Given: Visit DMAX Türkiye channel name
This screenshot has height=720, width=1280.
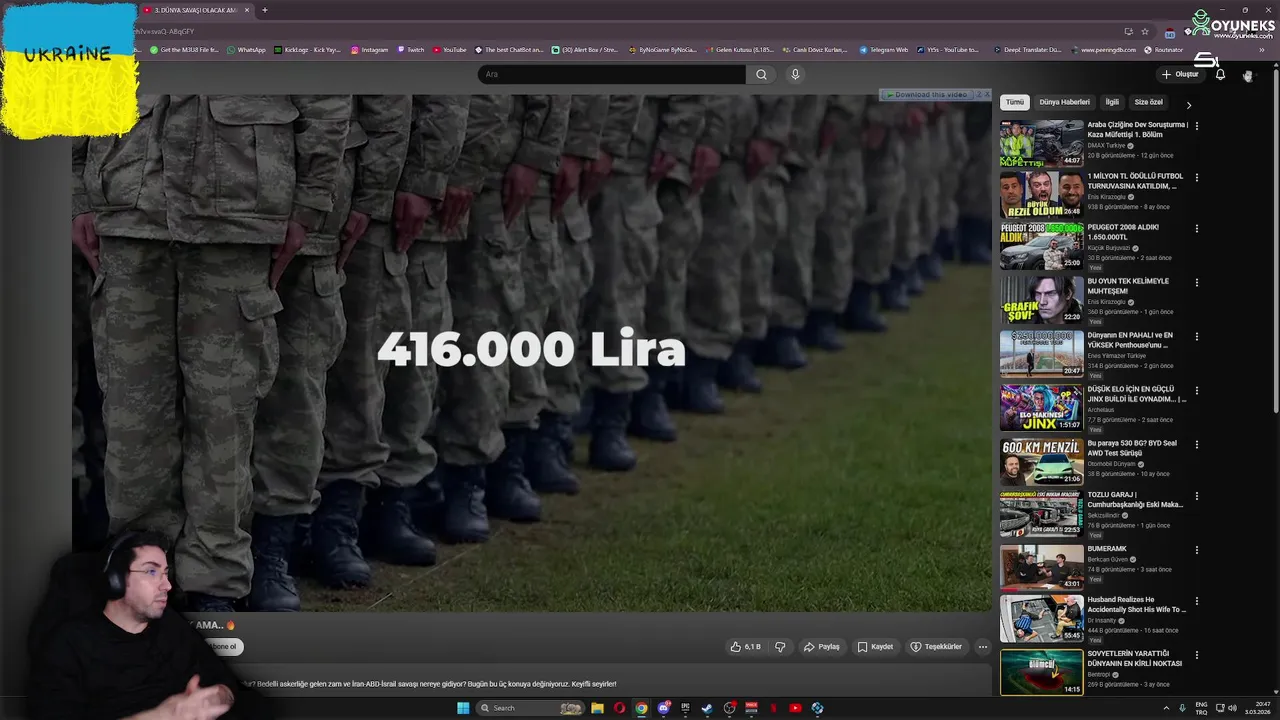Looking at the screenshot, I should pos(1106,145).
